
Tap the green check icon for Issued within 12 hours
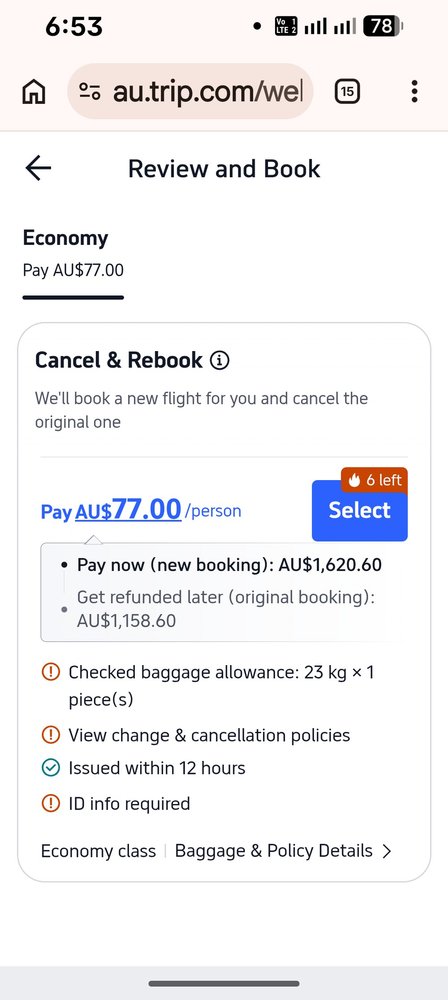(50, 768)
